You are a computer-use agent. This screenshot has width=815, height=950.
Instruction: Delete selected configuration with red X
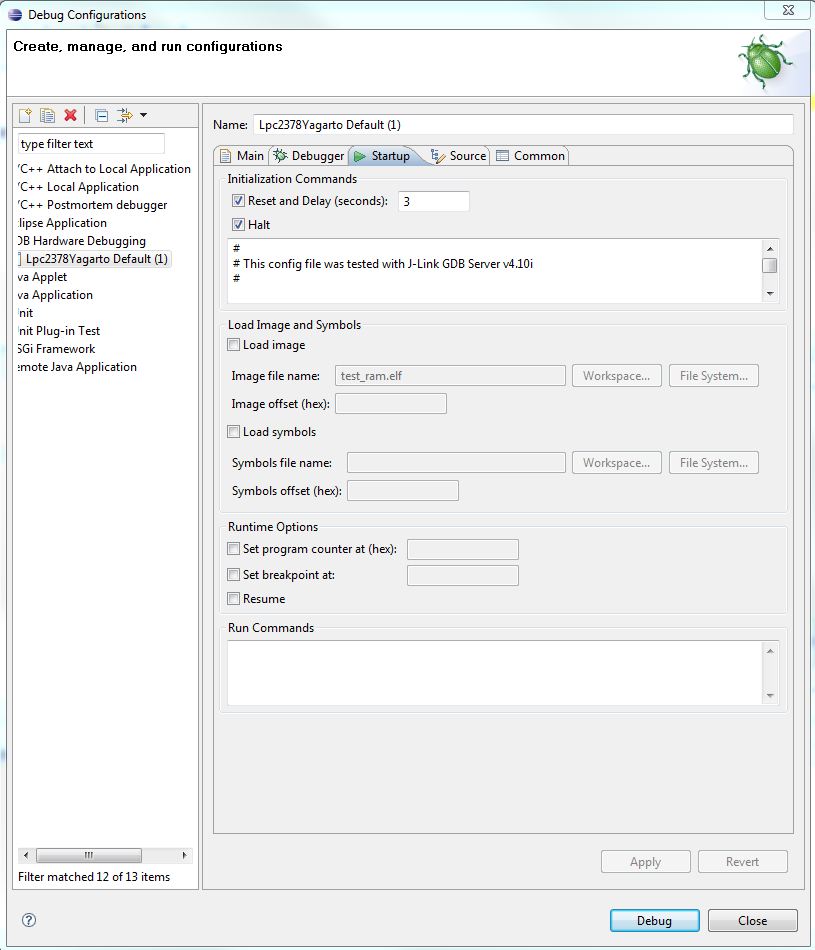(70, 115)
